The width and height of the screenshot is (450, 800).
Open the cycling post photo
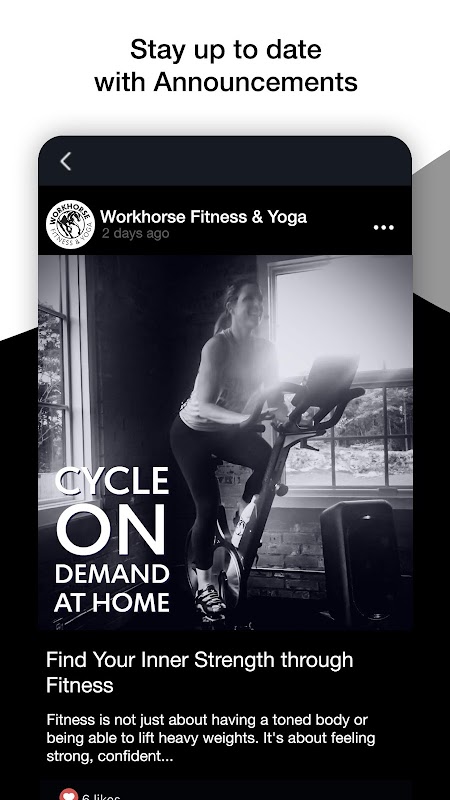coord(225,443)
